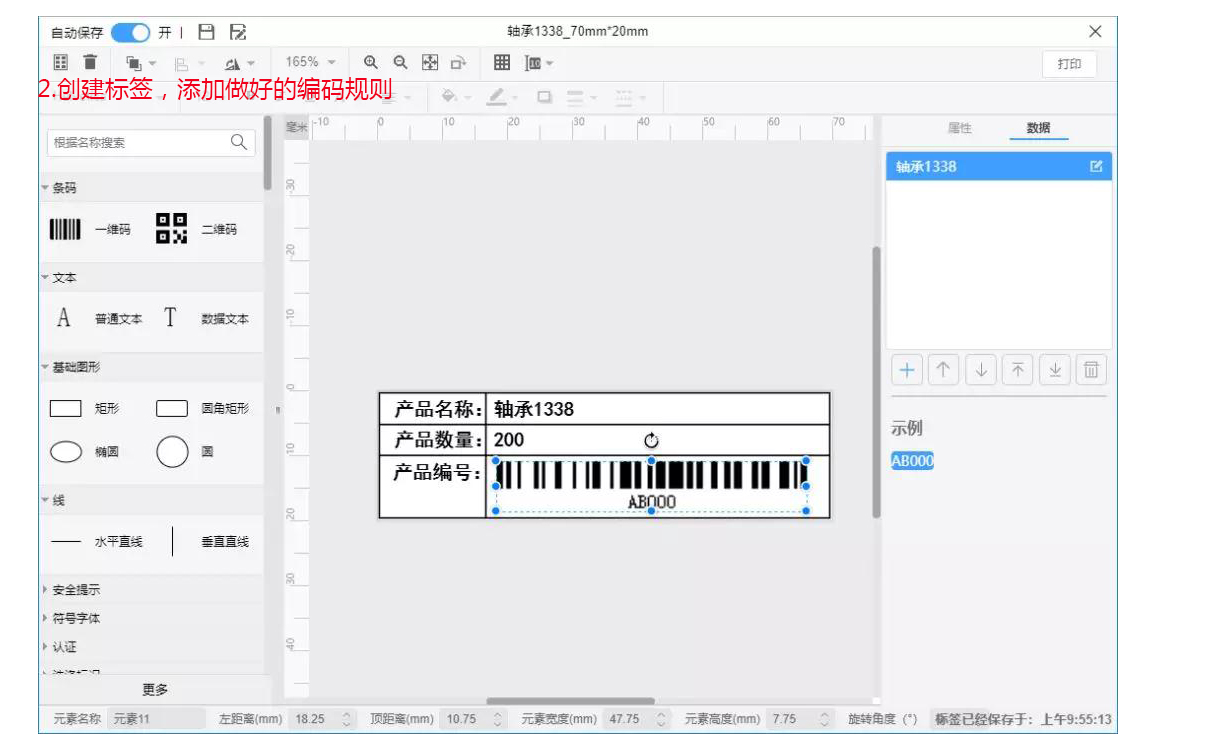Click the data panel trash button

[1091, 371]
